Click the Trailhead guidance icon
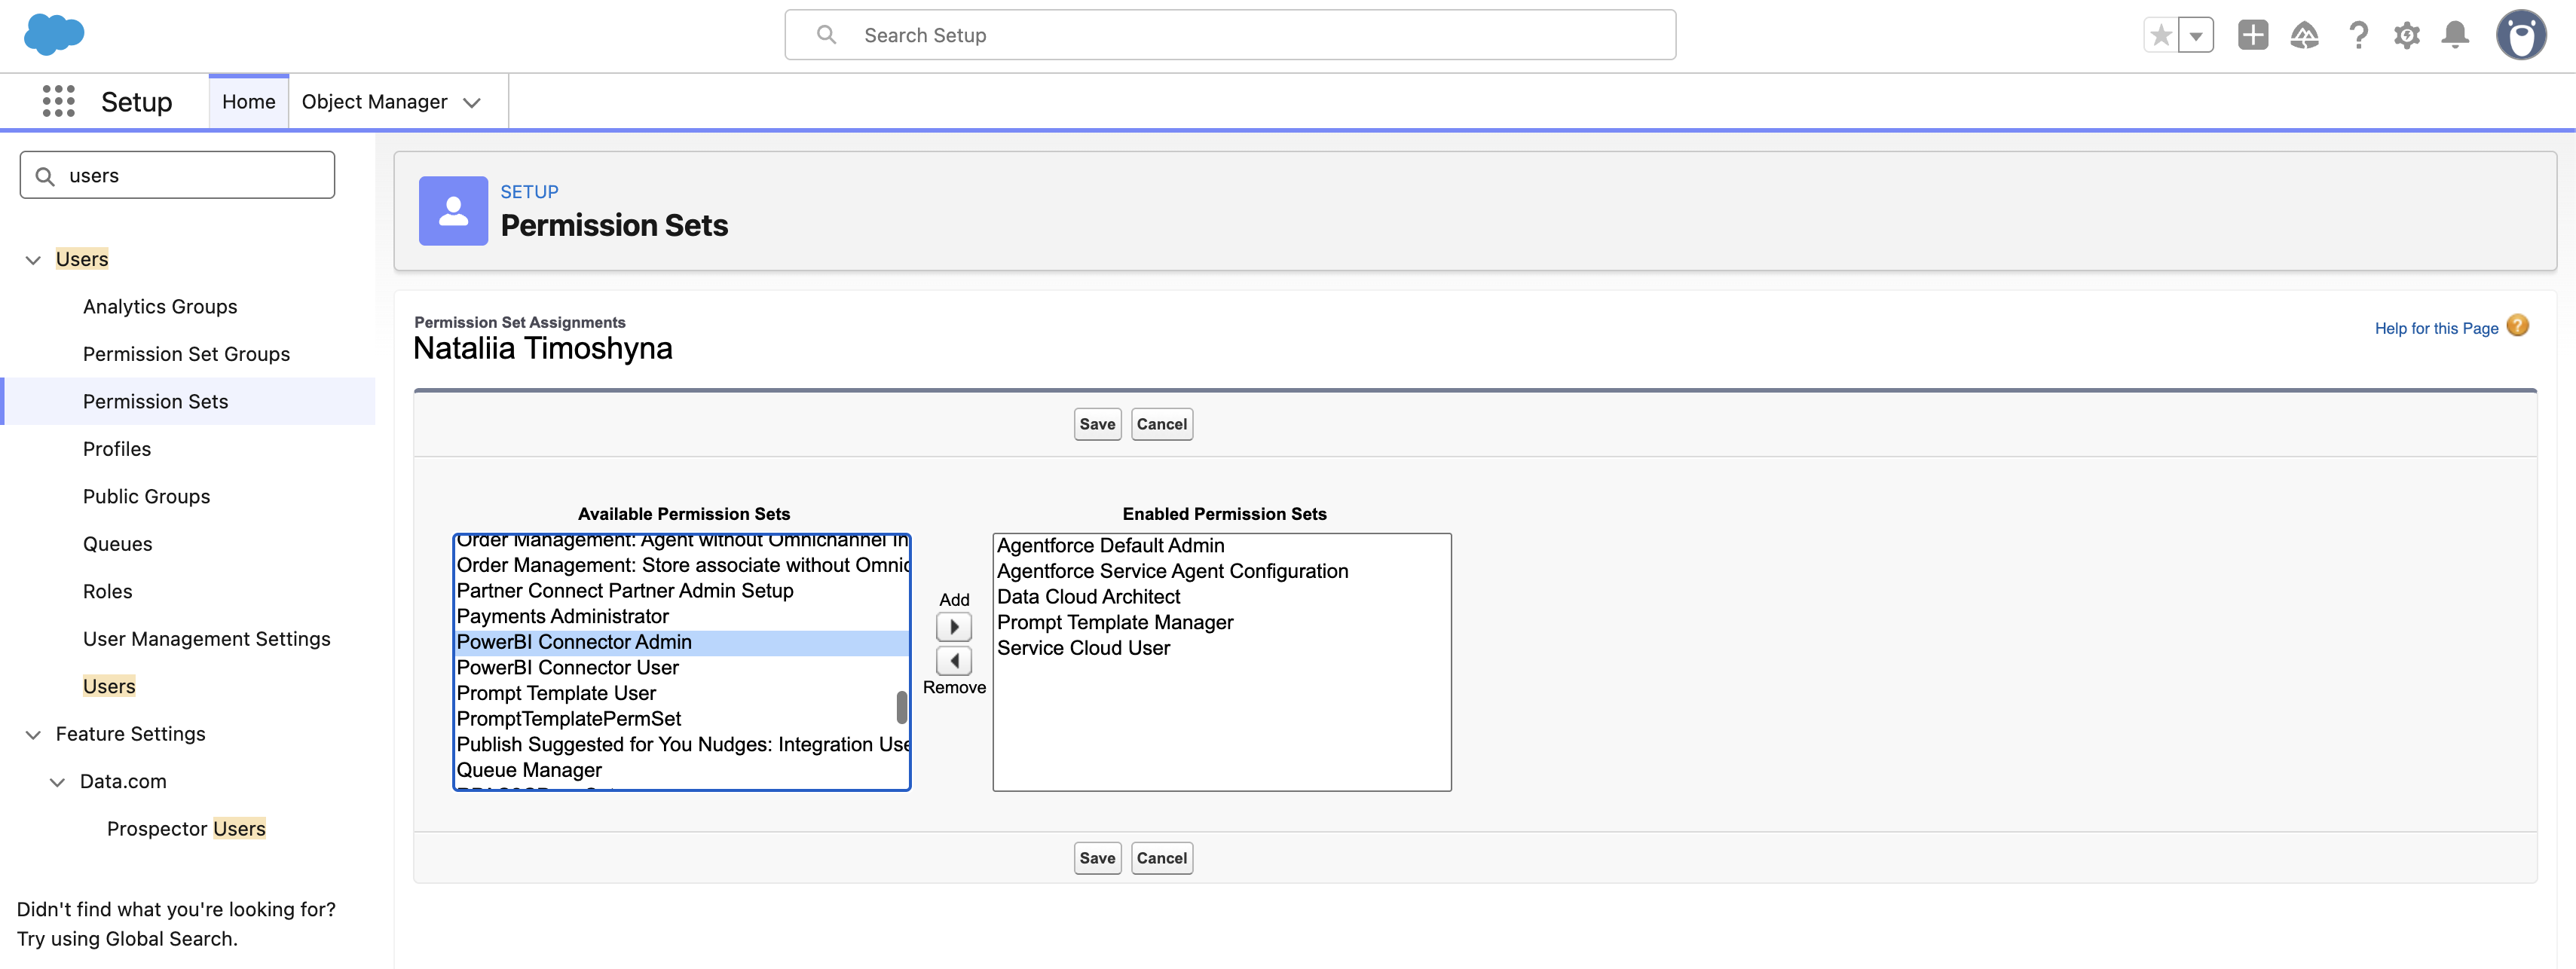Image resolution: width=2576 pixels, height=969 pixels. (2304, 35)
